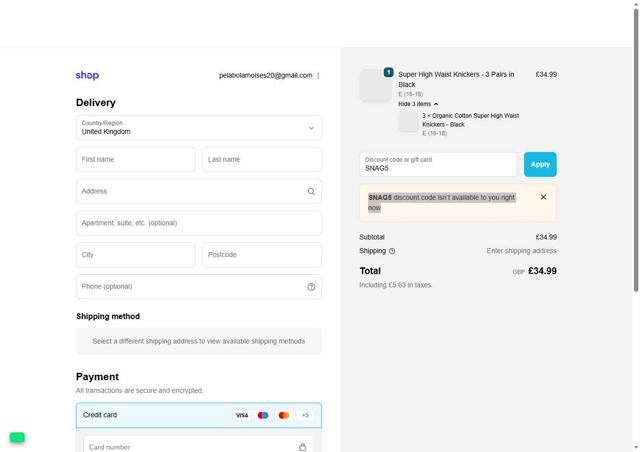Click the lock icon in card number field
The image size is (640, 452).
(302, 447)
